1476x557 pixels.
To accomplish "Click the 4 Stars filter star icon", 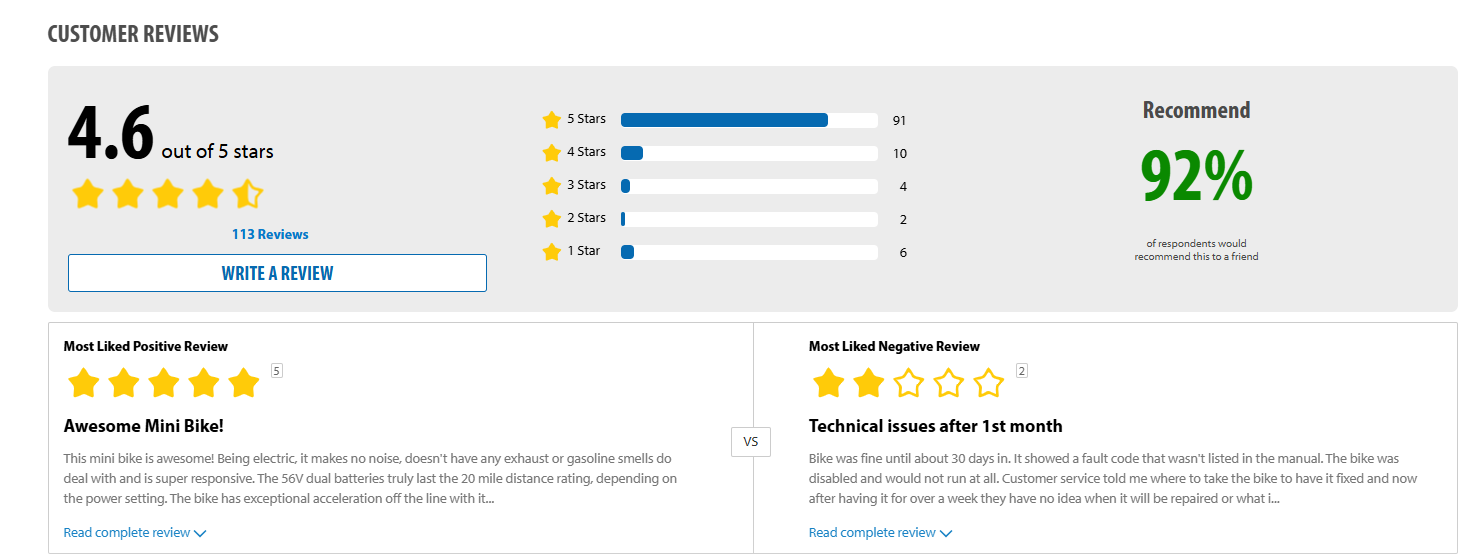I will [551, 153].
